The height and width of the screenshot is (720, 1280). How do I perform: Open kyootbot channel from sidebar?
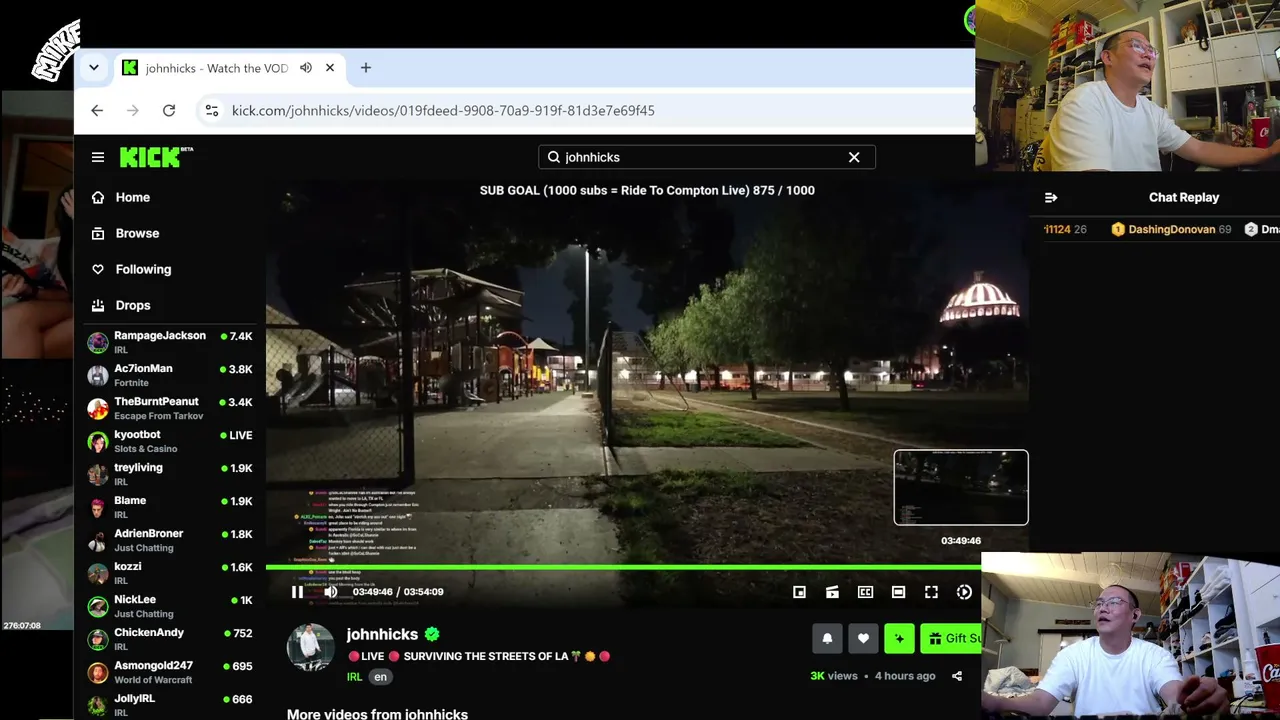pyautogui.click(x=170, y=441)
